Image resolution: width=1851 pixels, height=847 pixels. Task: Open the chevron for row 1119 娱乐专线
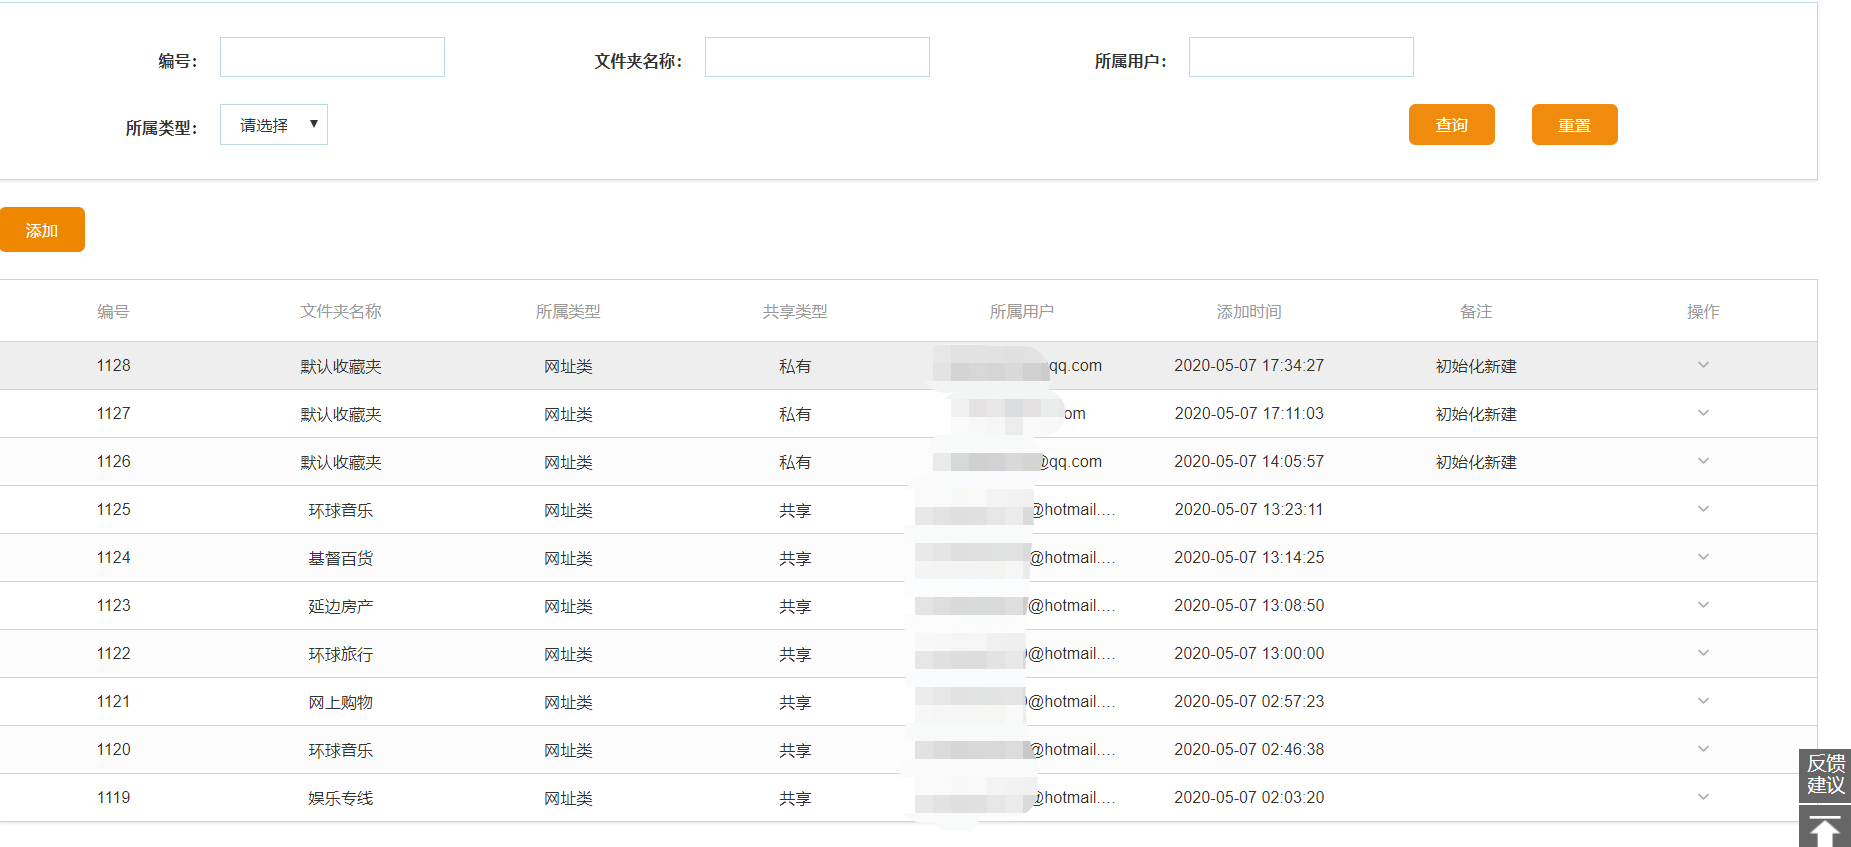click(1703, 797)
